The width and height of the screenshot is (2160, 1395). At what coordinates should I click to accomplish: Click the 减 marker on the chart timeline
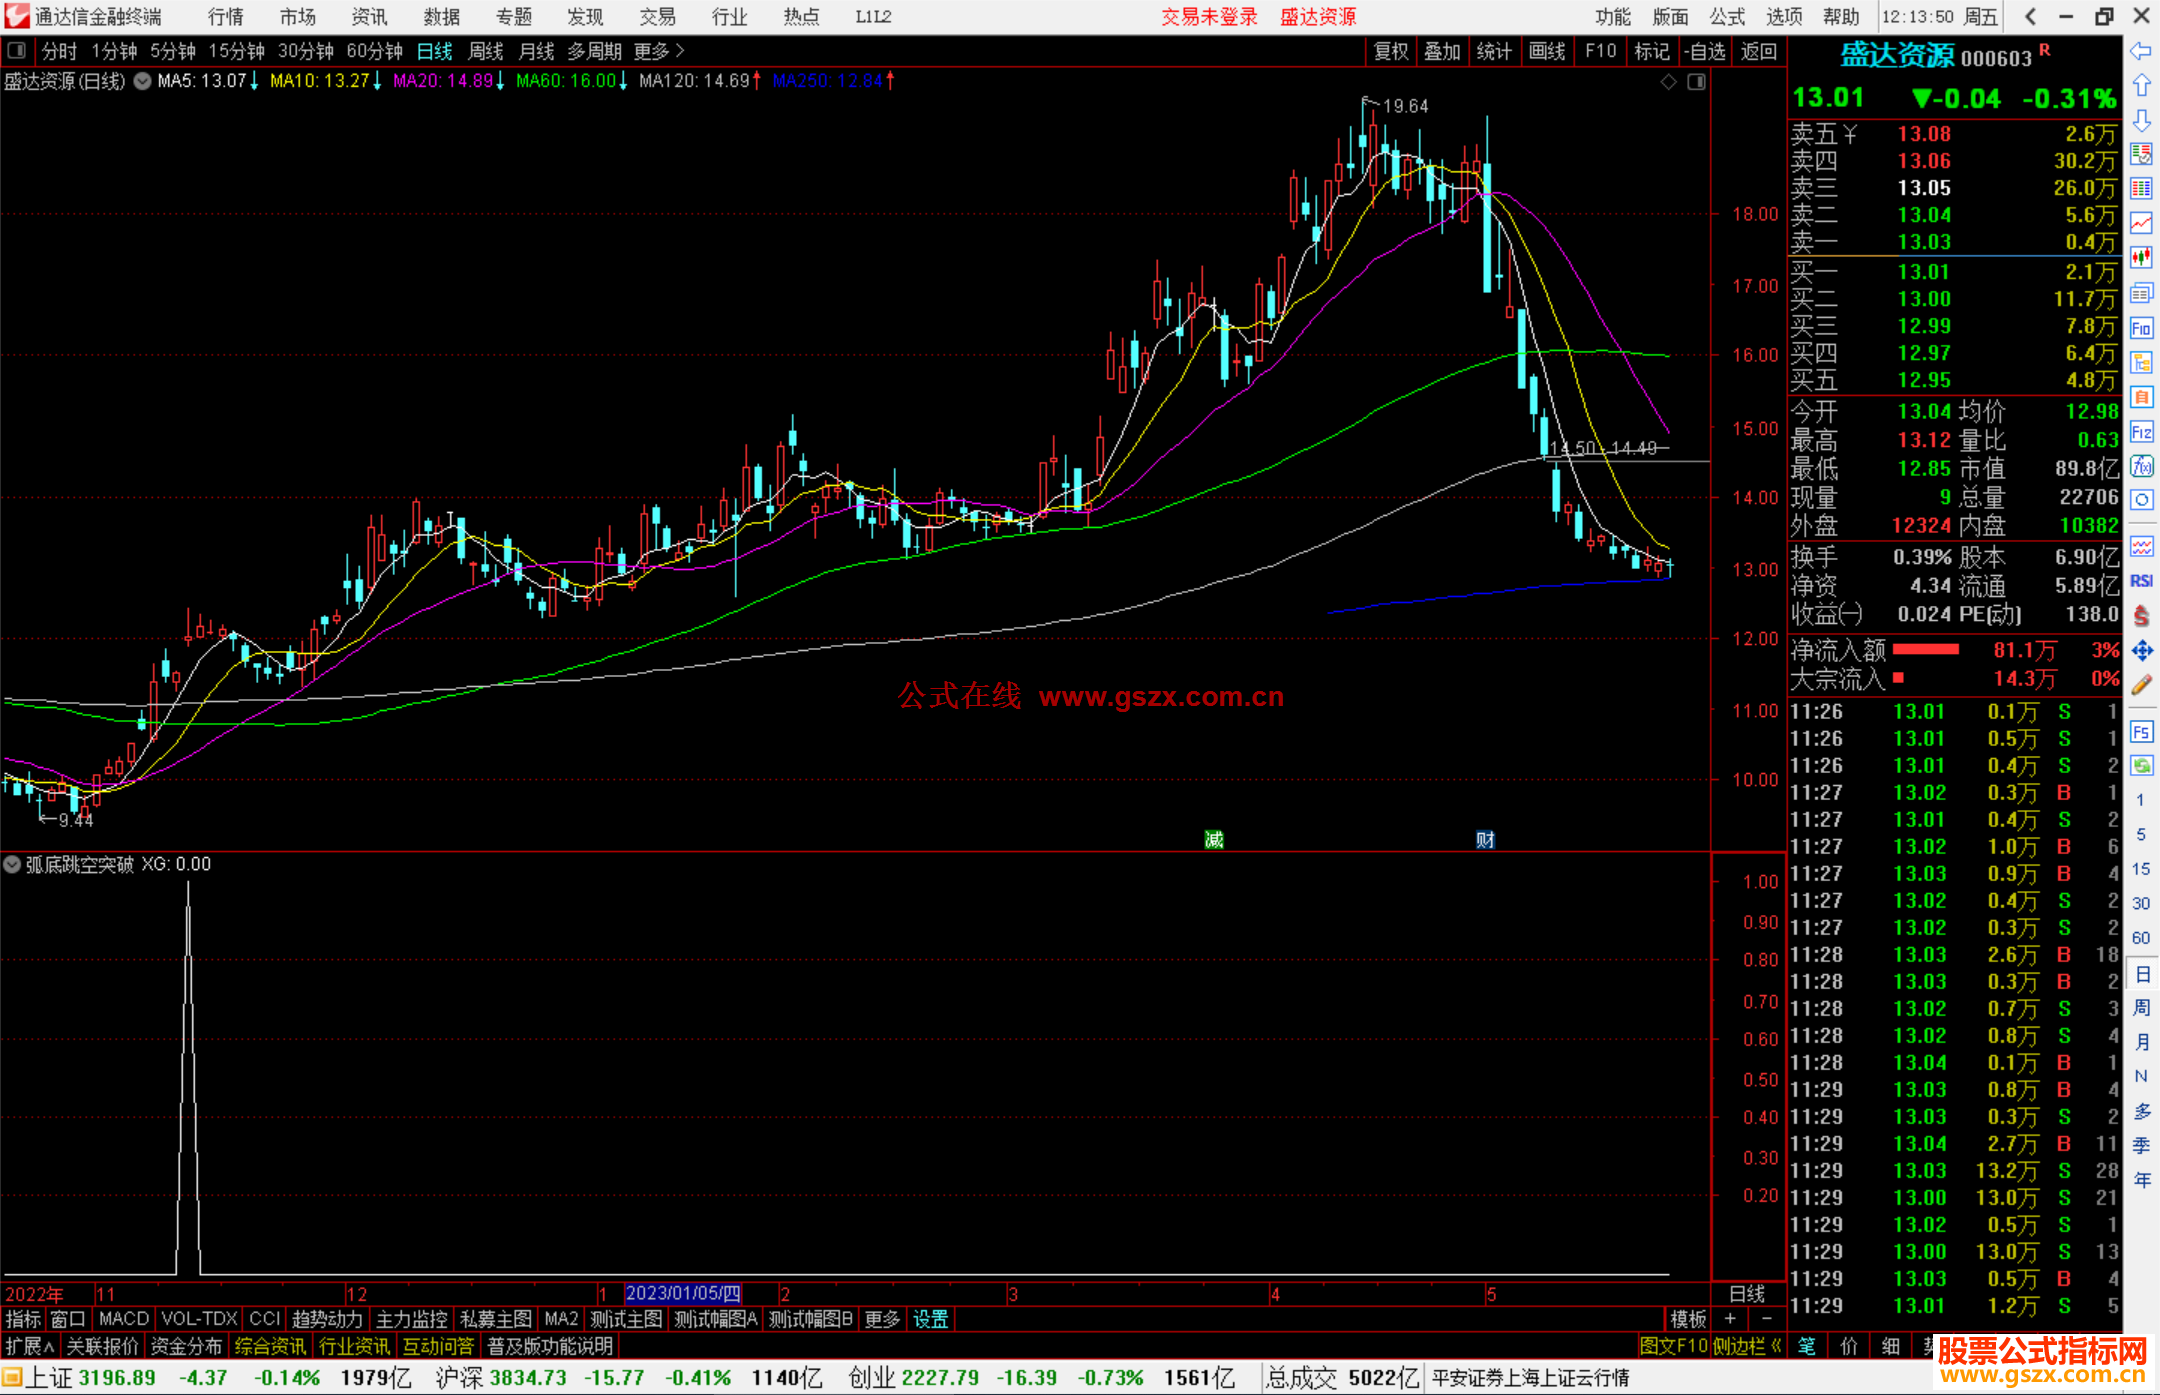[1213, 839]
